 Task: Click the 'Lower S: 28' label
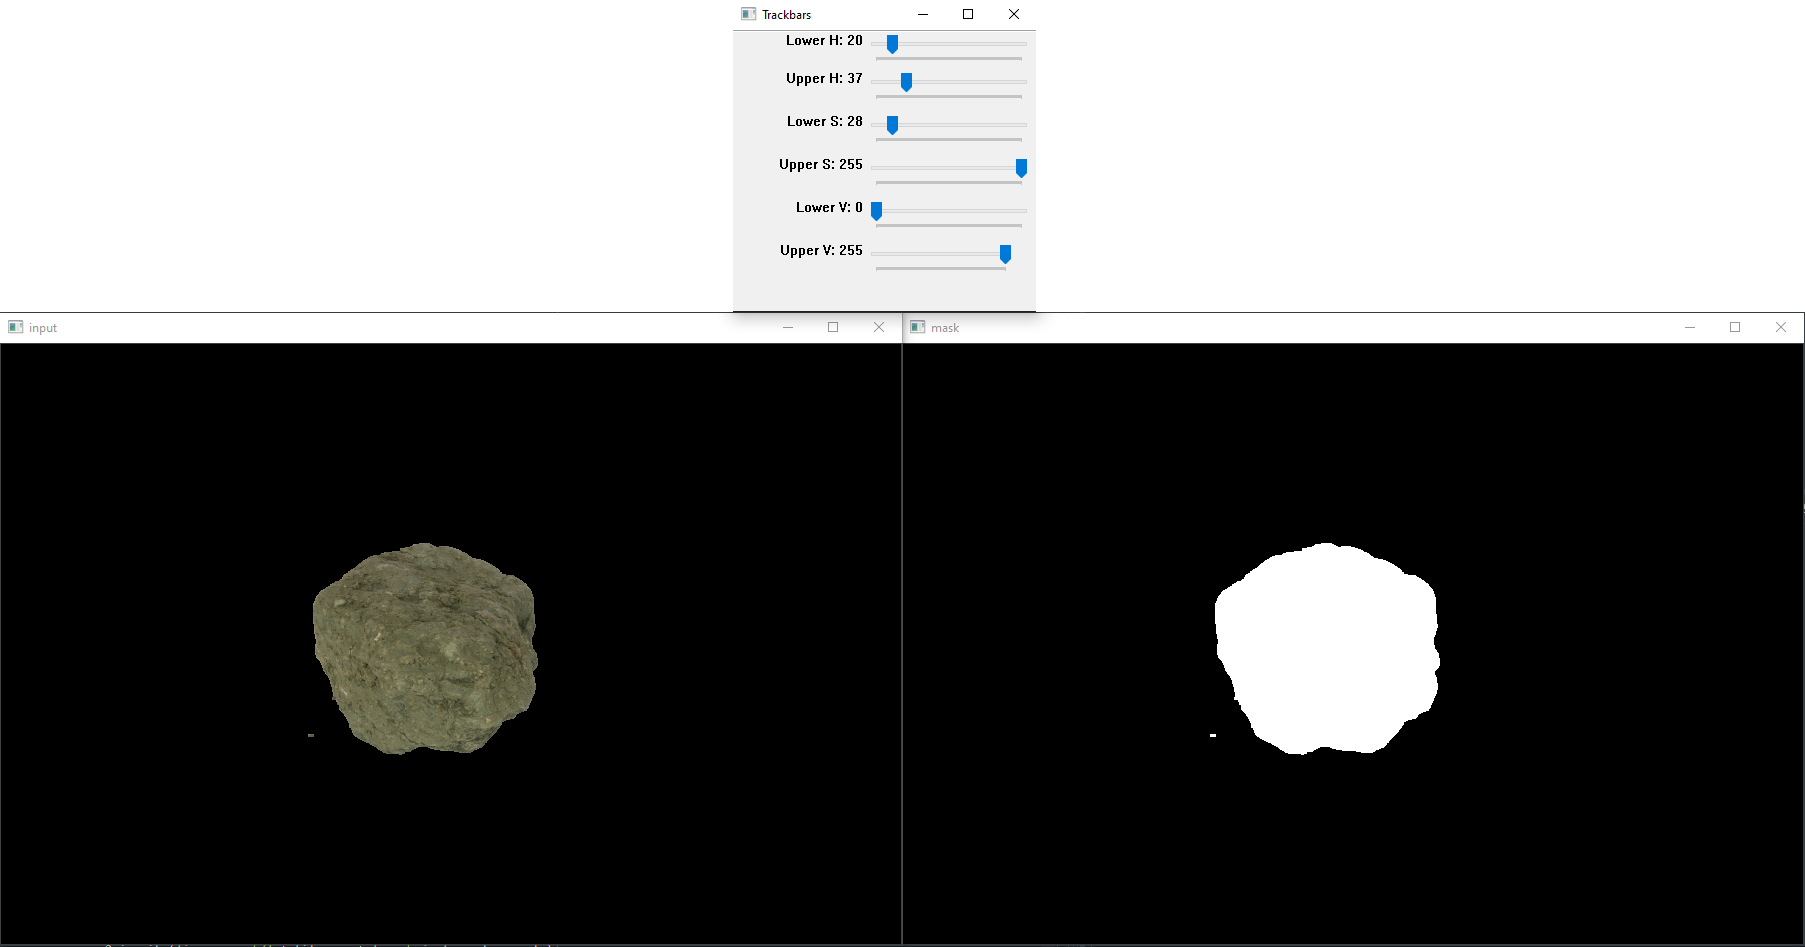pos(825,122)
